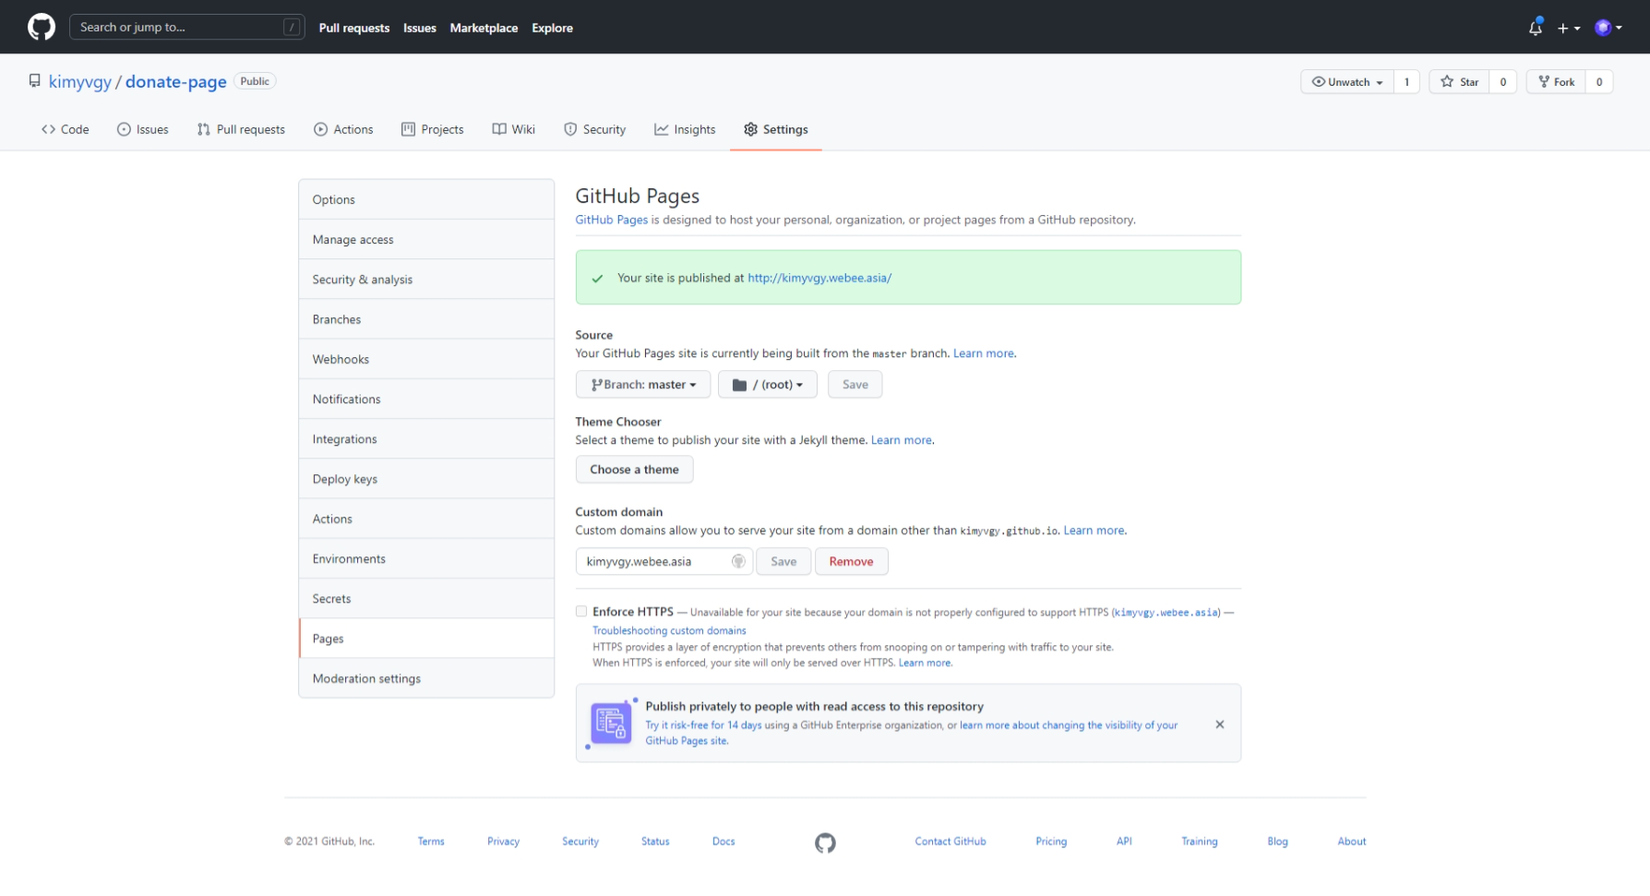The height and width of the screenshot is (896, 1650).
Task: Click the DNS check icon in domain field
Action: pyautogui.click(x=738, y=561)
